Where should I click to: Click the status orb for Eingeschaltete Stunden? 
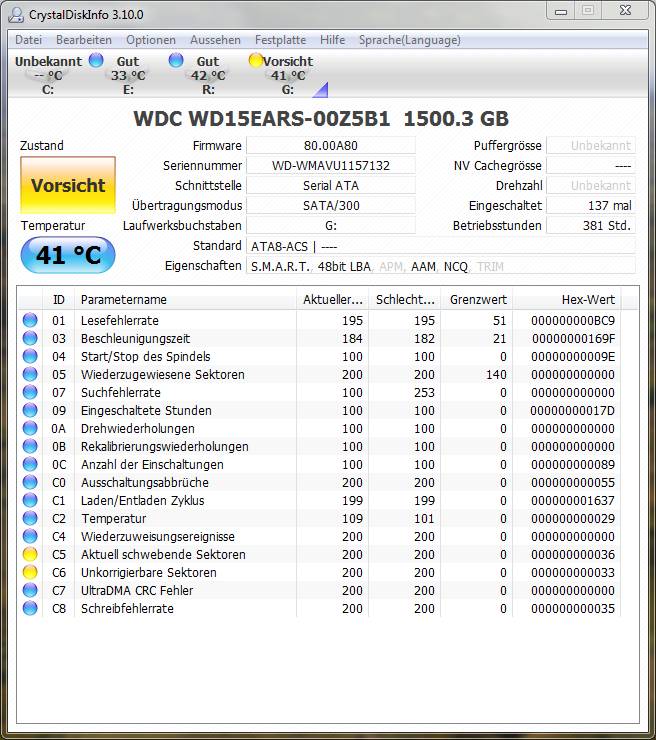point(30,410)
